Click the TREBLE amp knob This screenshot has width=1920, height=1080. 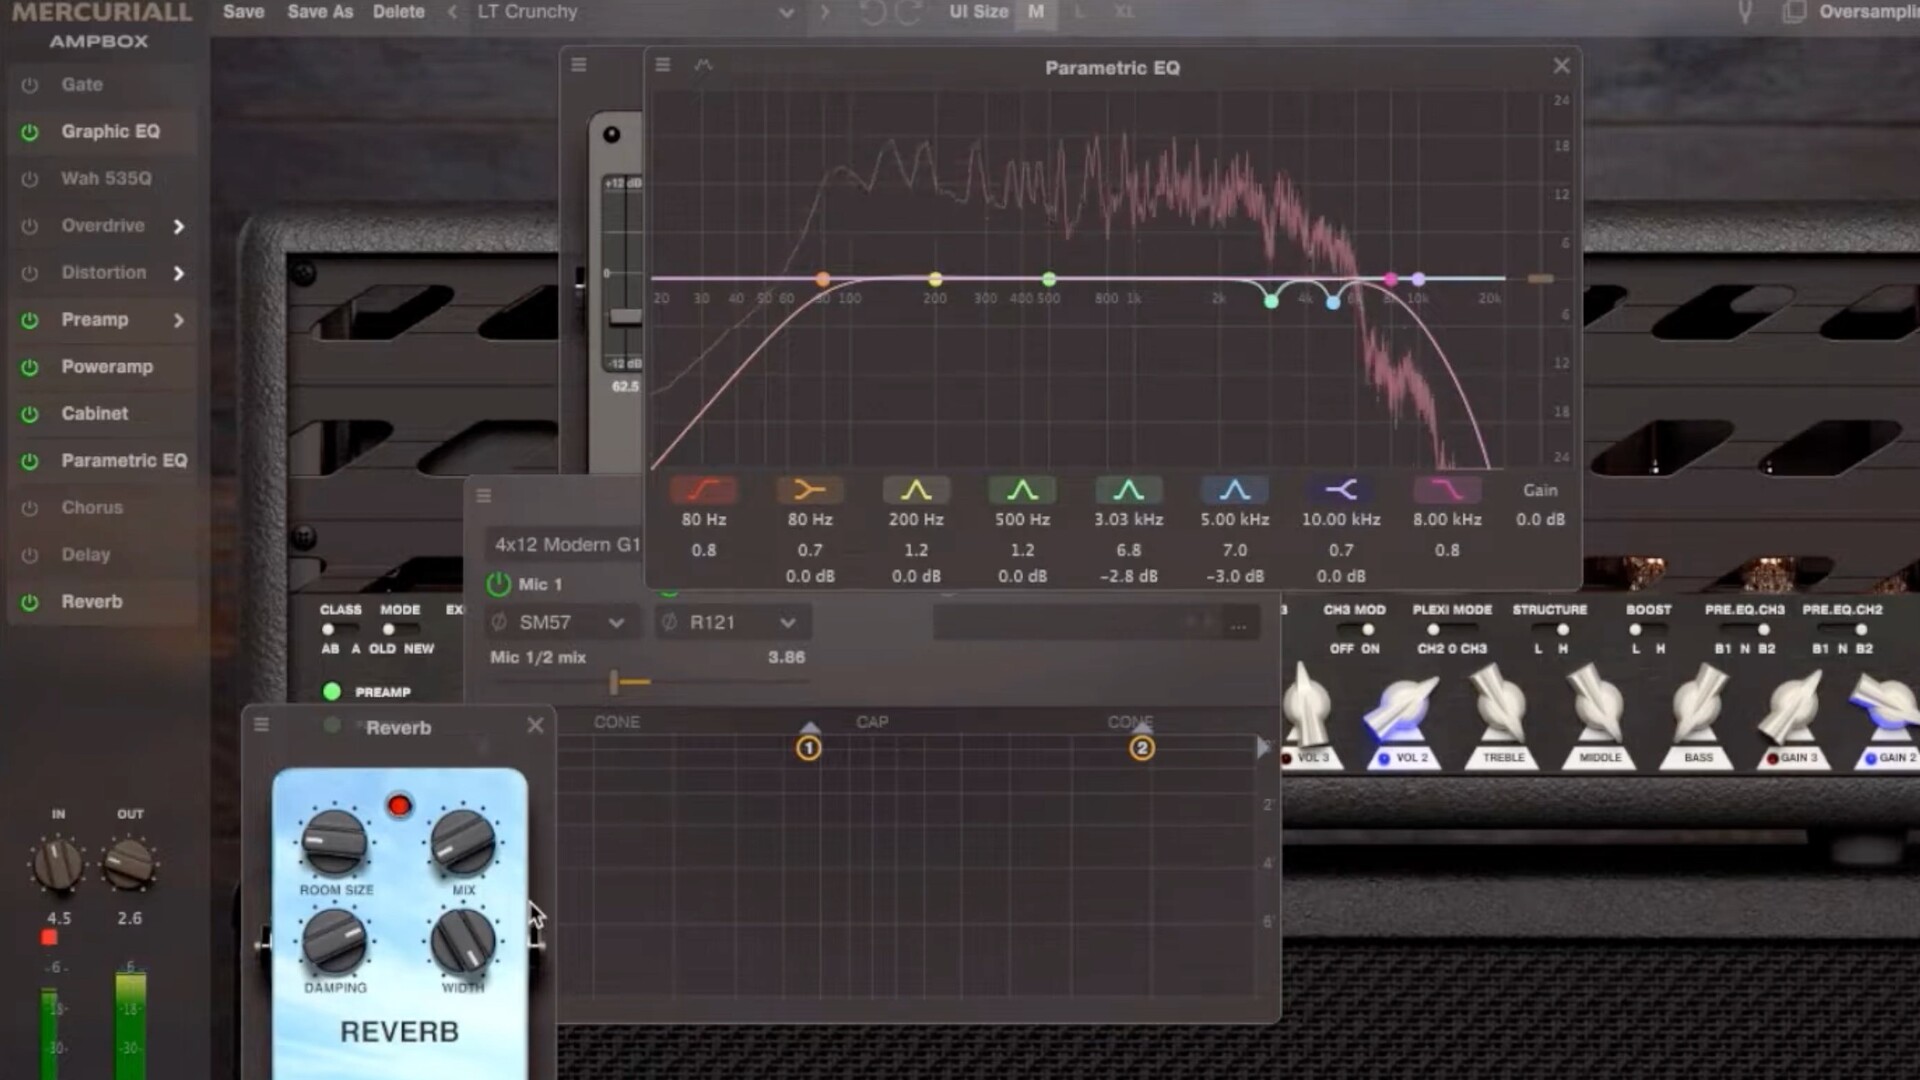(x=1501, y=706)
